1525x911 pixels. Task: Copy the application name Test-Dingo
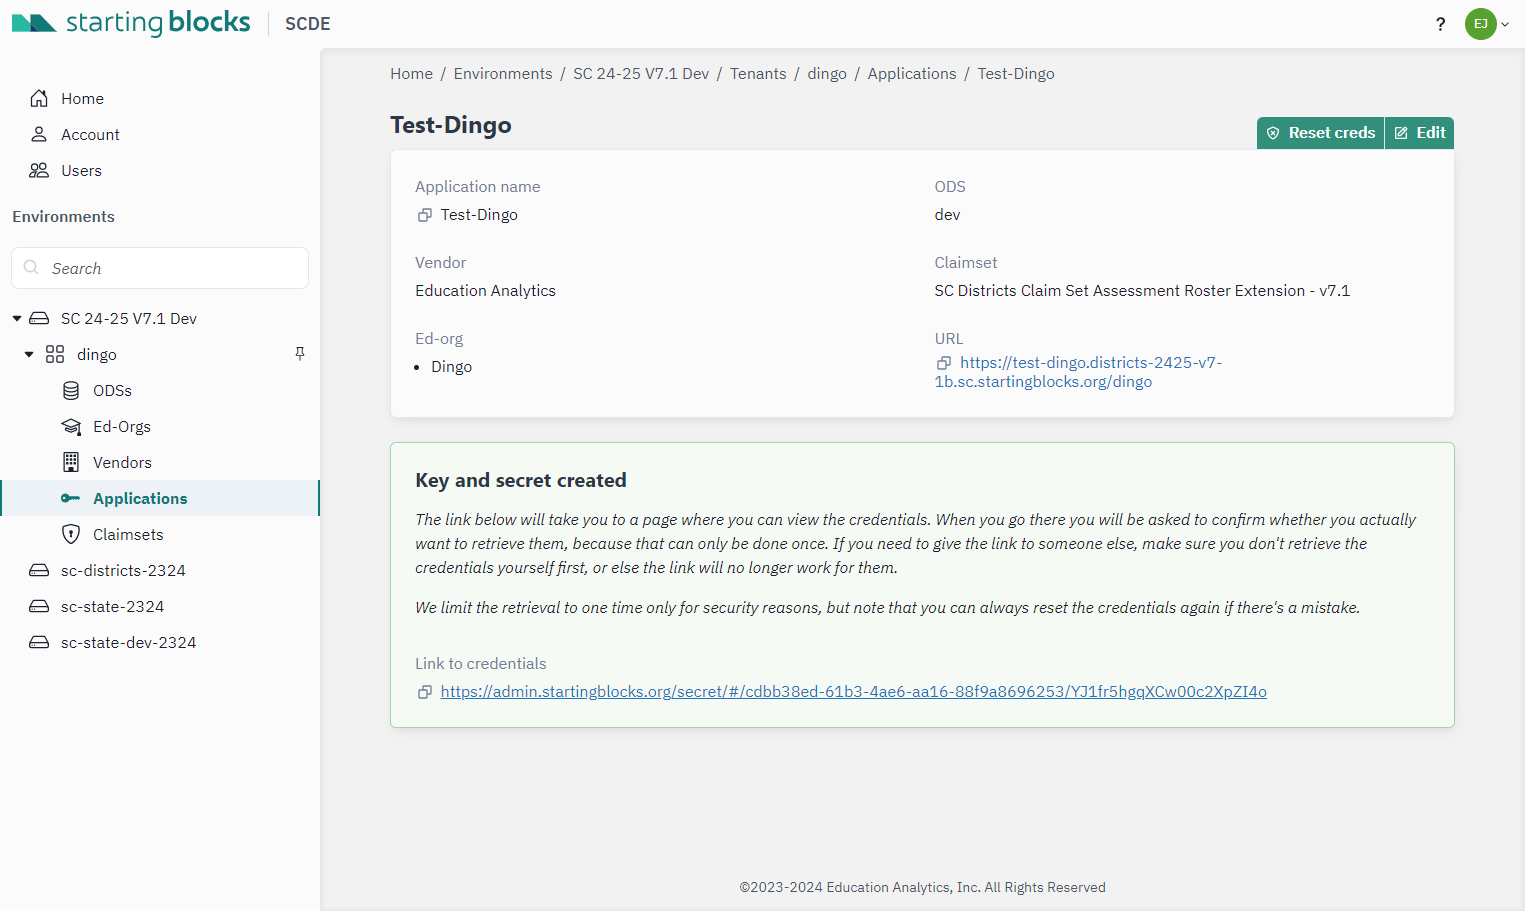425,215
